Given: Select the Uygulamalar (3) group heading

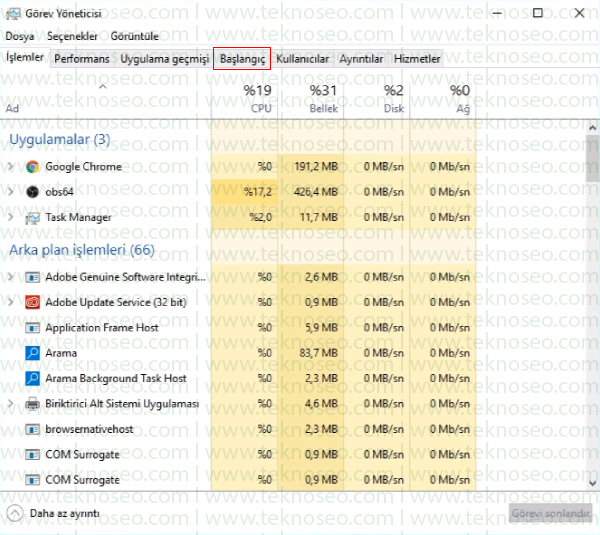Looking at the screenshot, I should pyautogui.click(x=60, y=140).
